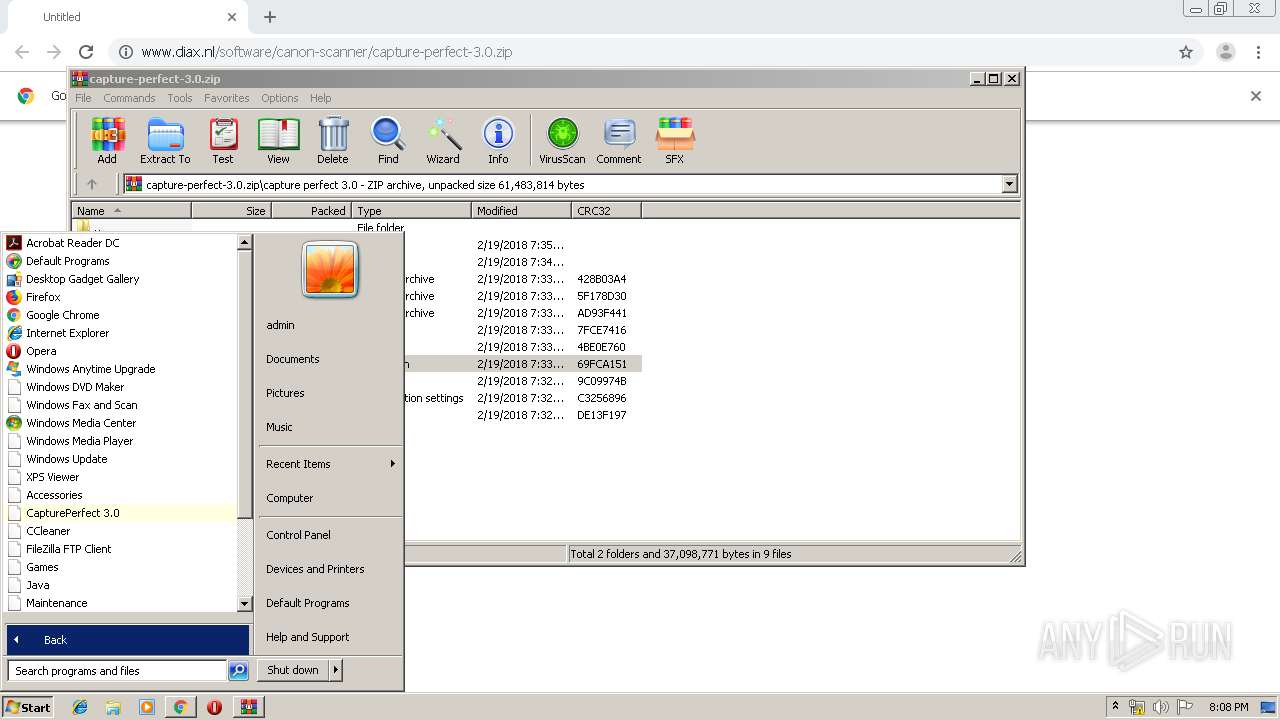
Task: Expand Recent Items submenu arrow
Action: (392, 464)
